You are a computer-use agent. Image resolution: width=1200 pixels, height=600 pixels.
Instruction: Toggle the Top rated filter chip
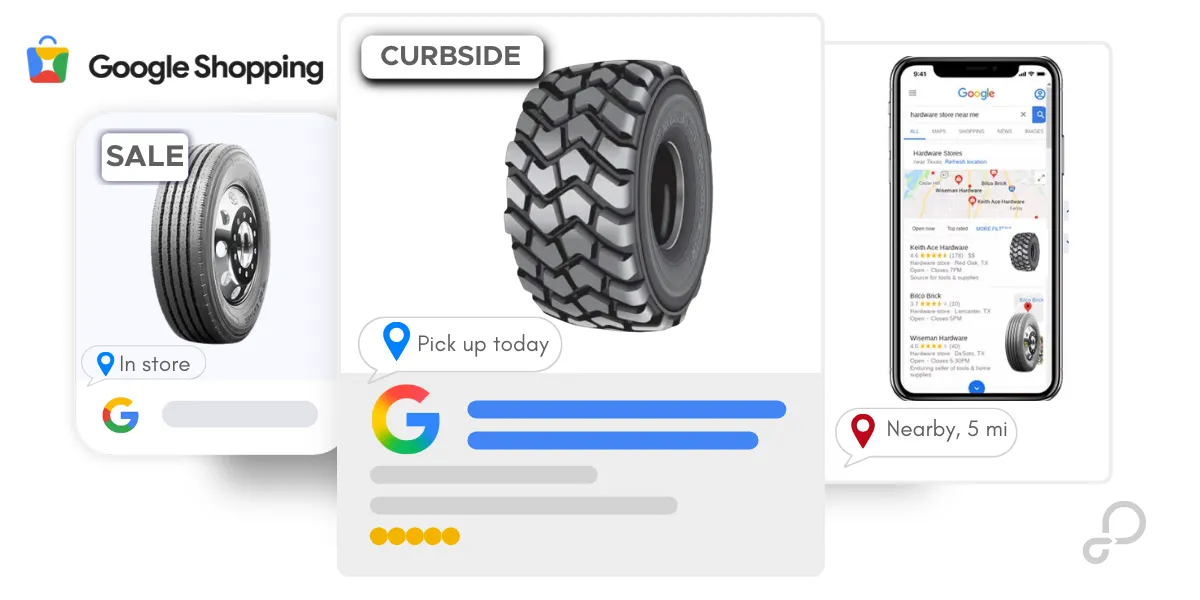[957, 228]
